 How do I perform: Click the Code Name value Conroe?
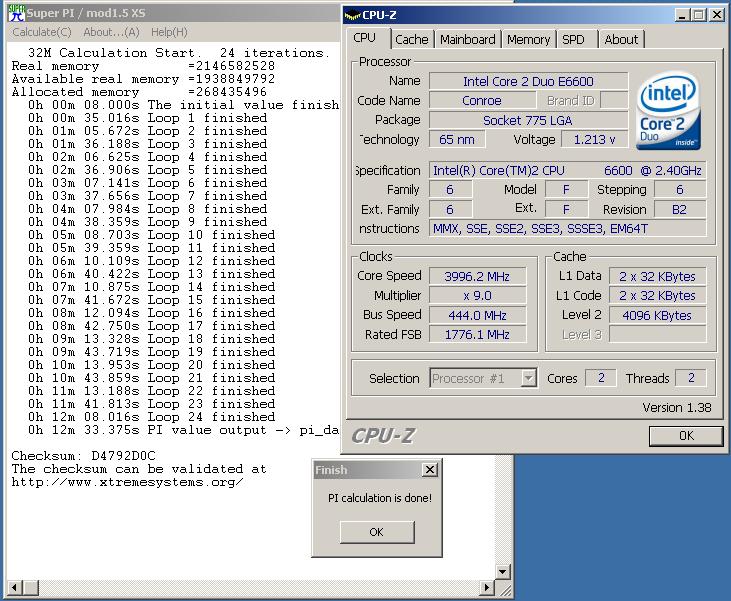click(x=482, y=101)
